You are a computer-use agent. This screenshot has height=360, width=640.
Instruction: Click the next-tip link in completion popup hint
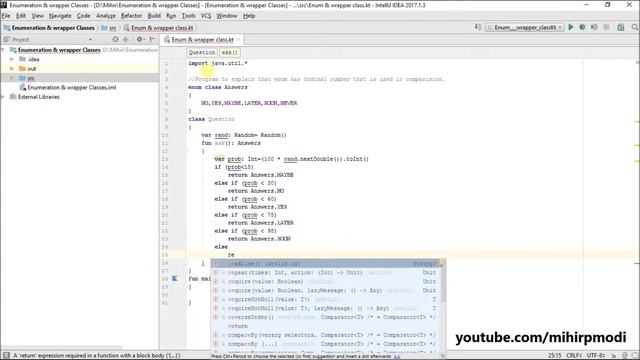[x=397, y=356]
